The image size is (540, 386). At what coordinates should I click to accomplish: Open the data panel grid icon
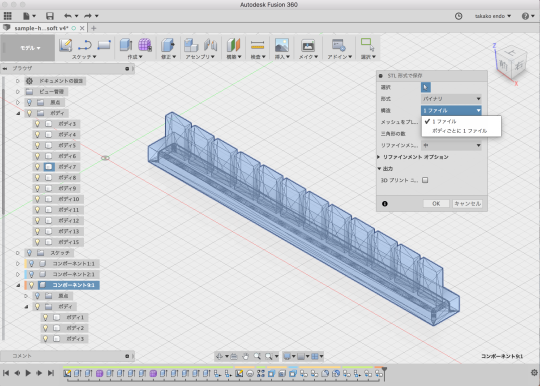point(8,15)
